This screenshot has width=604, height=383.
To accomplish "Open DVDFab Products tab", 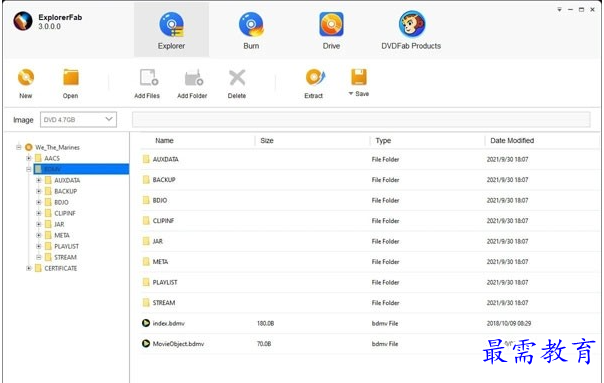I will [411, 30].
